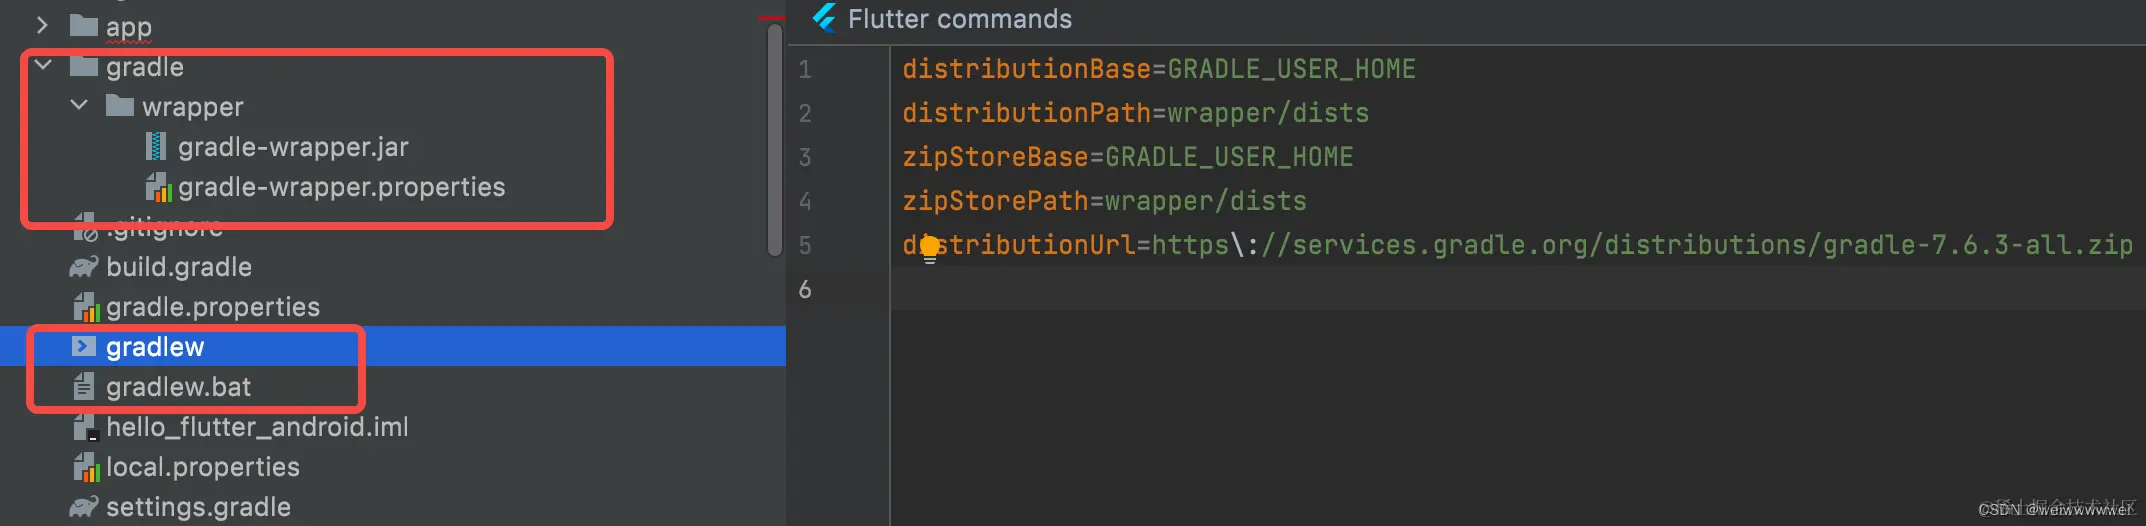2146x526 pixels.
Task: Select the gradle folder row
Action: coord(145,67)
